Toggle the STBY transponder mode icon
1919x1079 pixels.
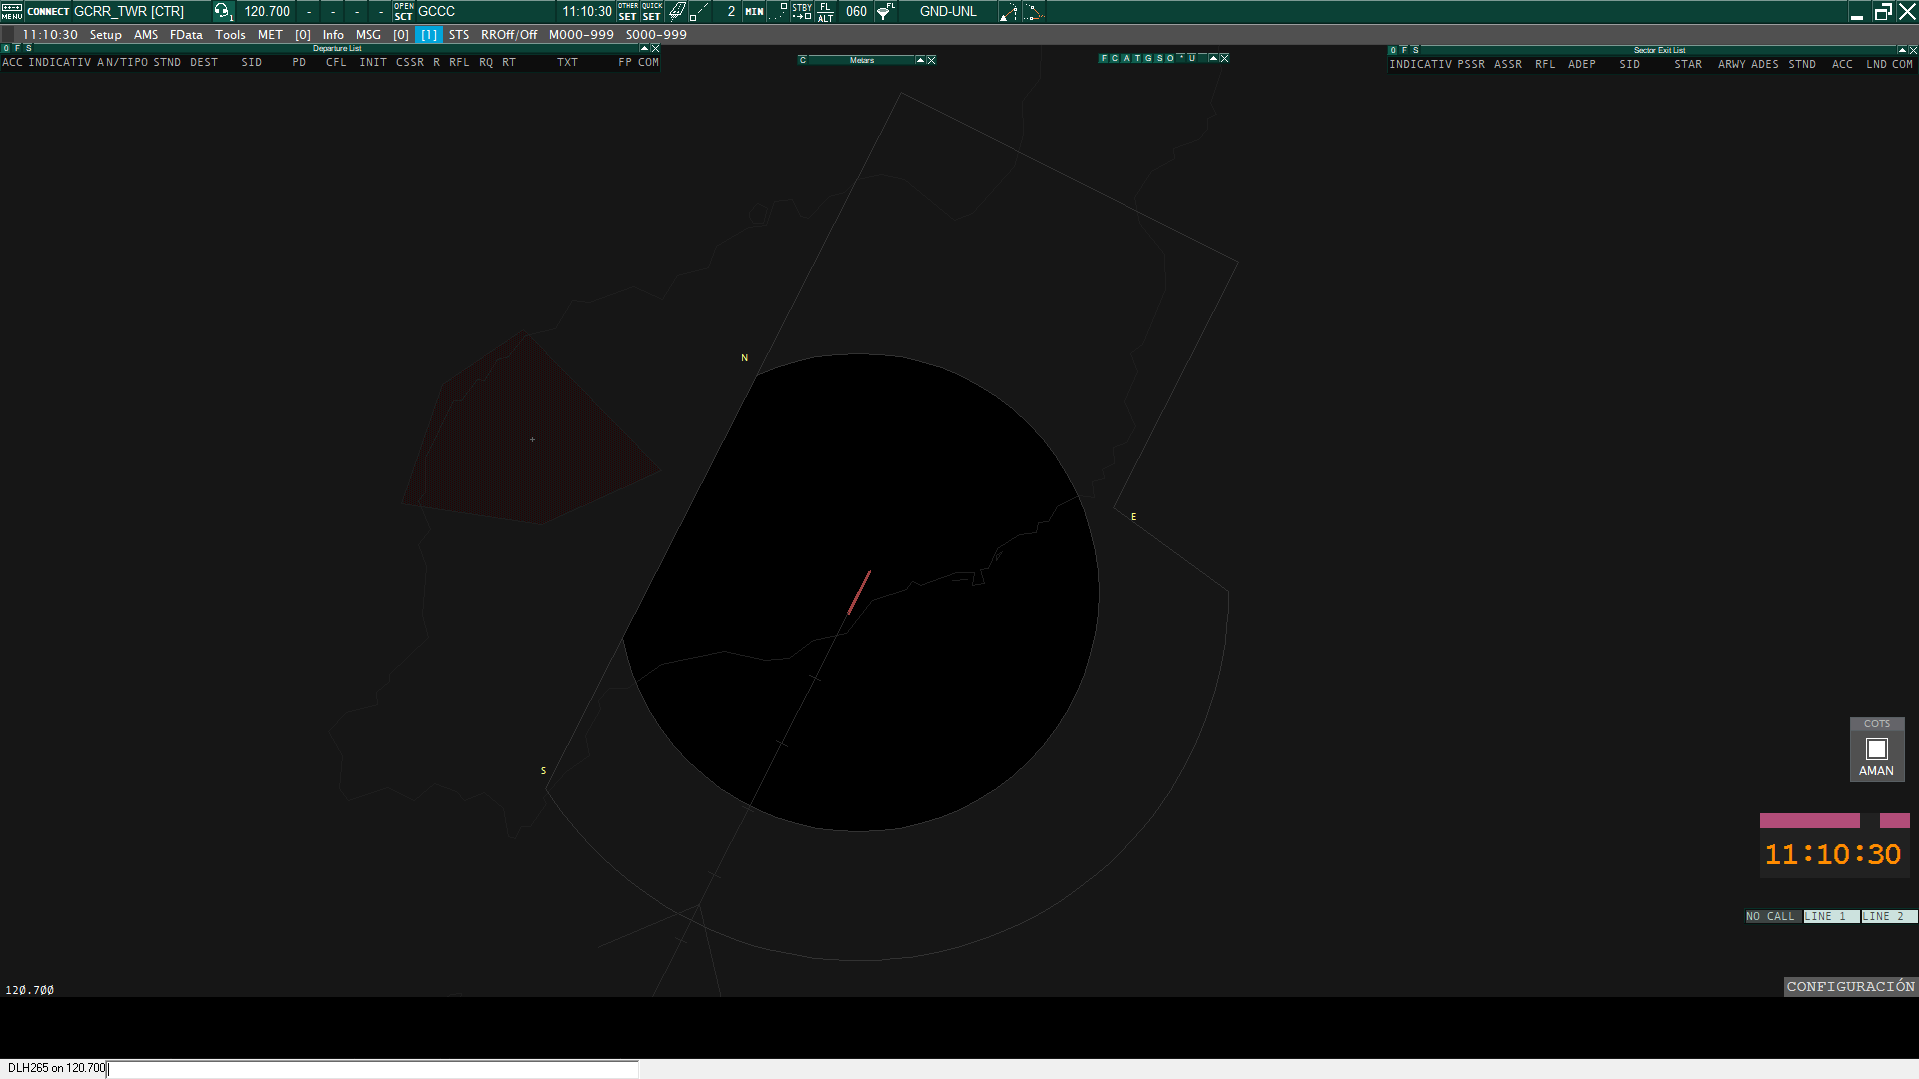pos(802,12)
